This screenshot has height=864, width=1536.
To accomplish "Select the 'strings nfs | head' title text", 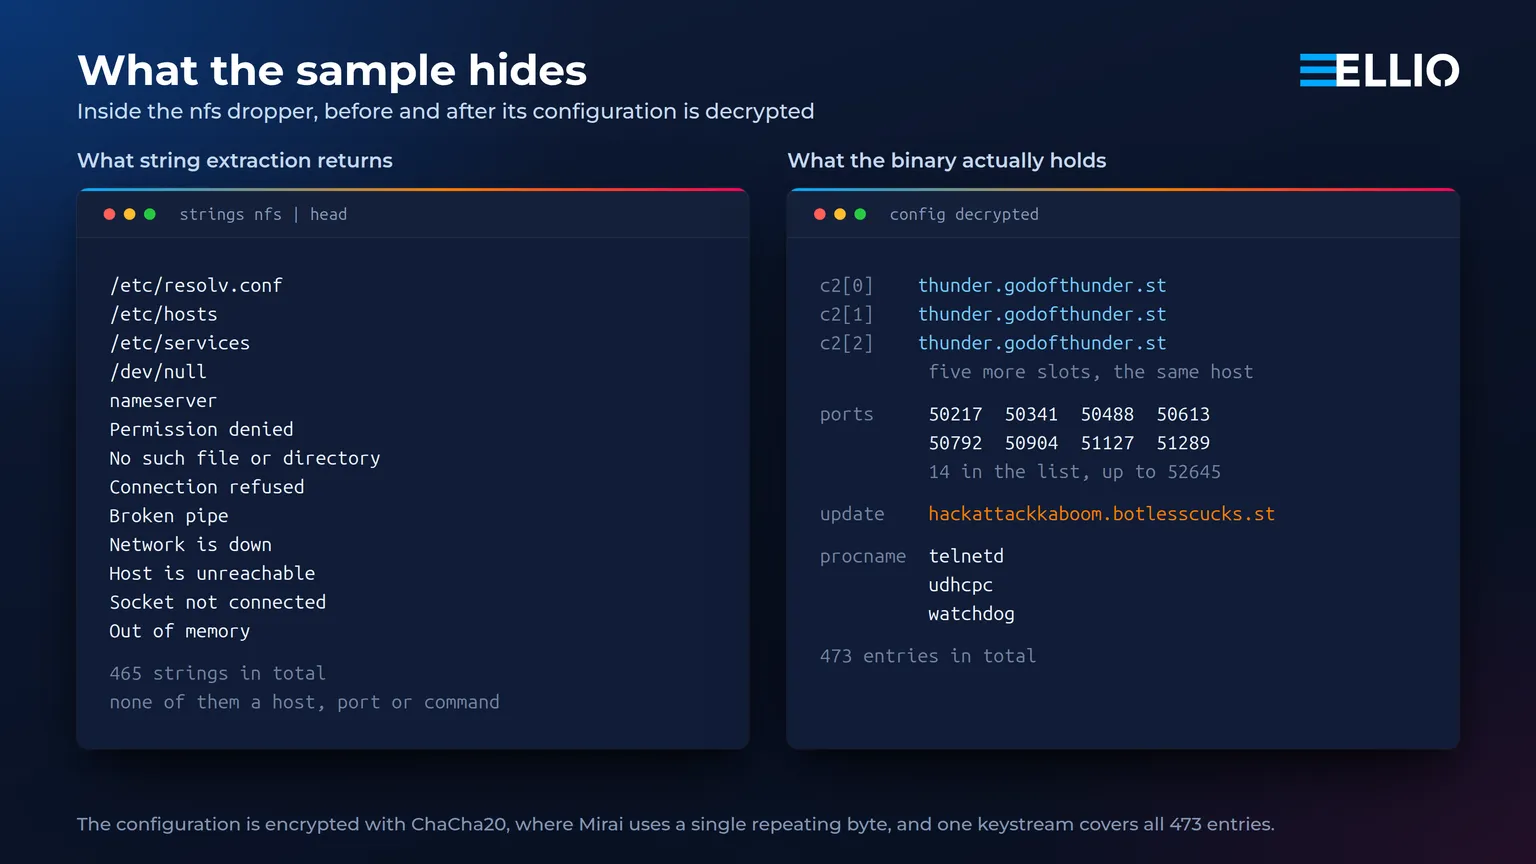I will 263,214.
